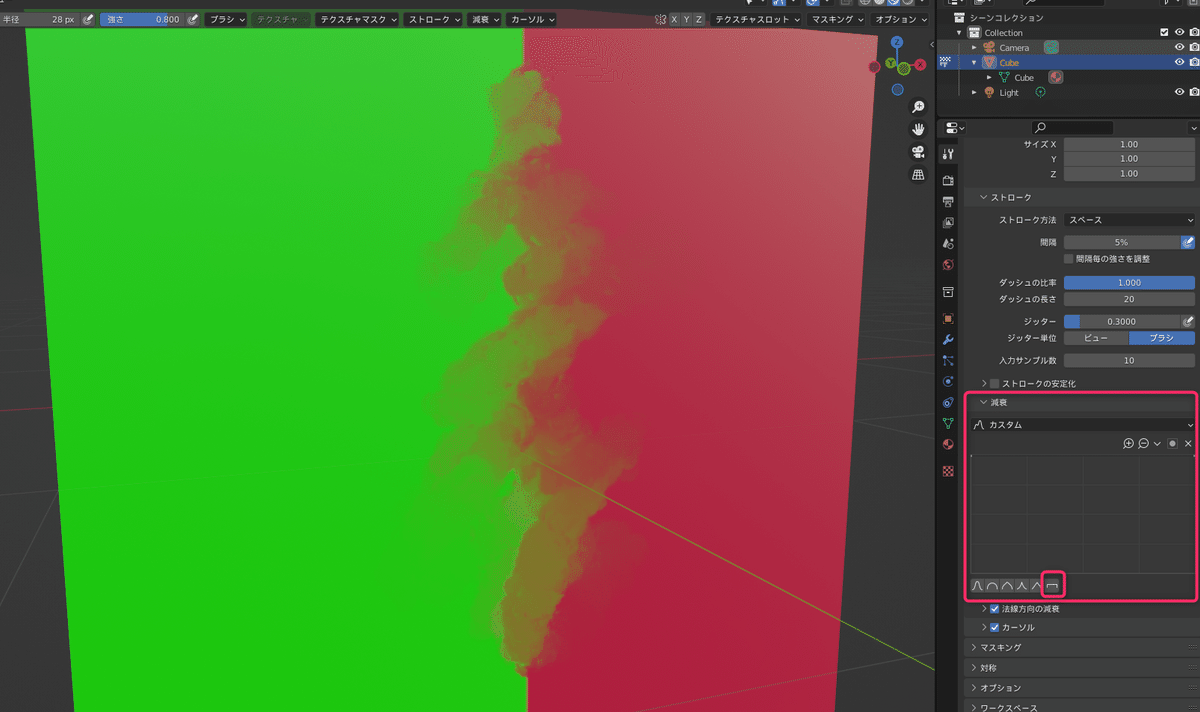Enable 間隔毎の強さを調整 checkbox
This screenshot has height=712, width=1200.
(x=1069, y=258)
